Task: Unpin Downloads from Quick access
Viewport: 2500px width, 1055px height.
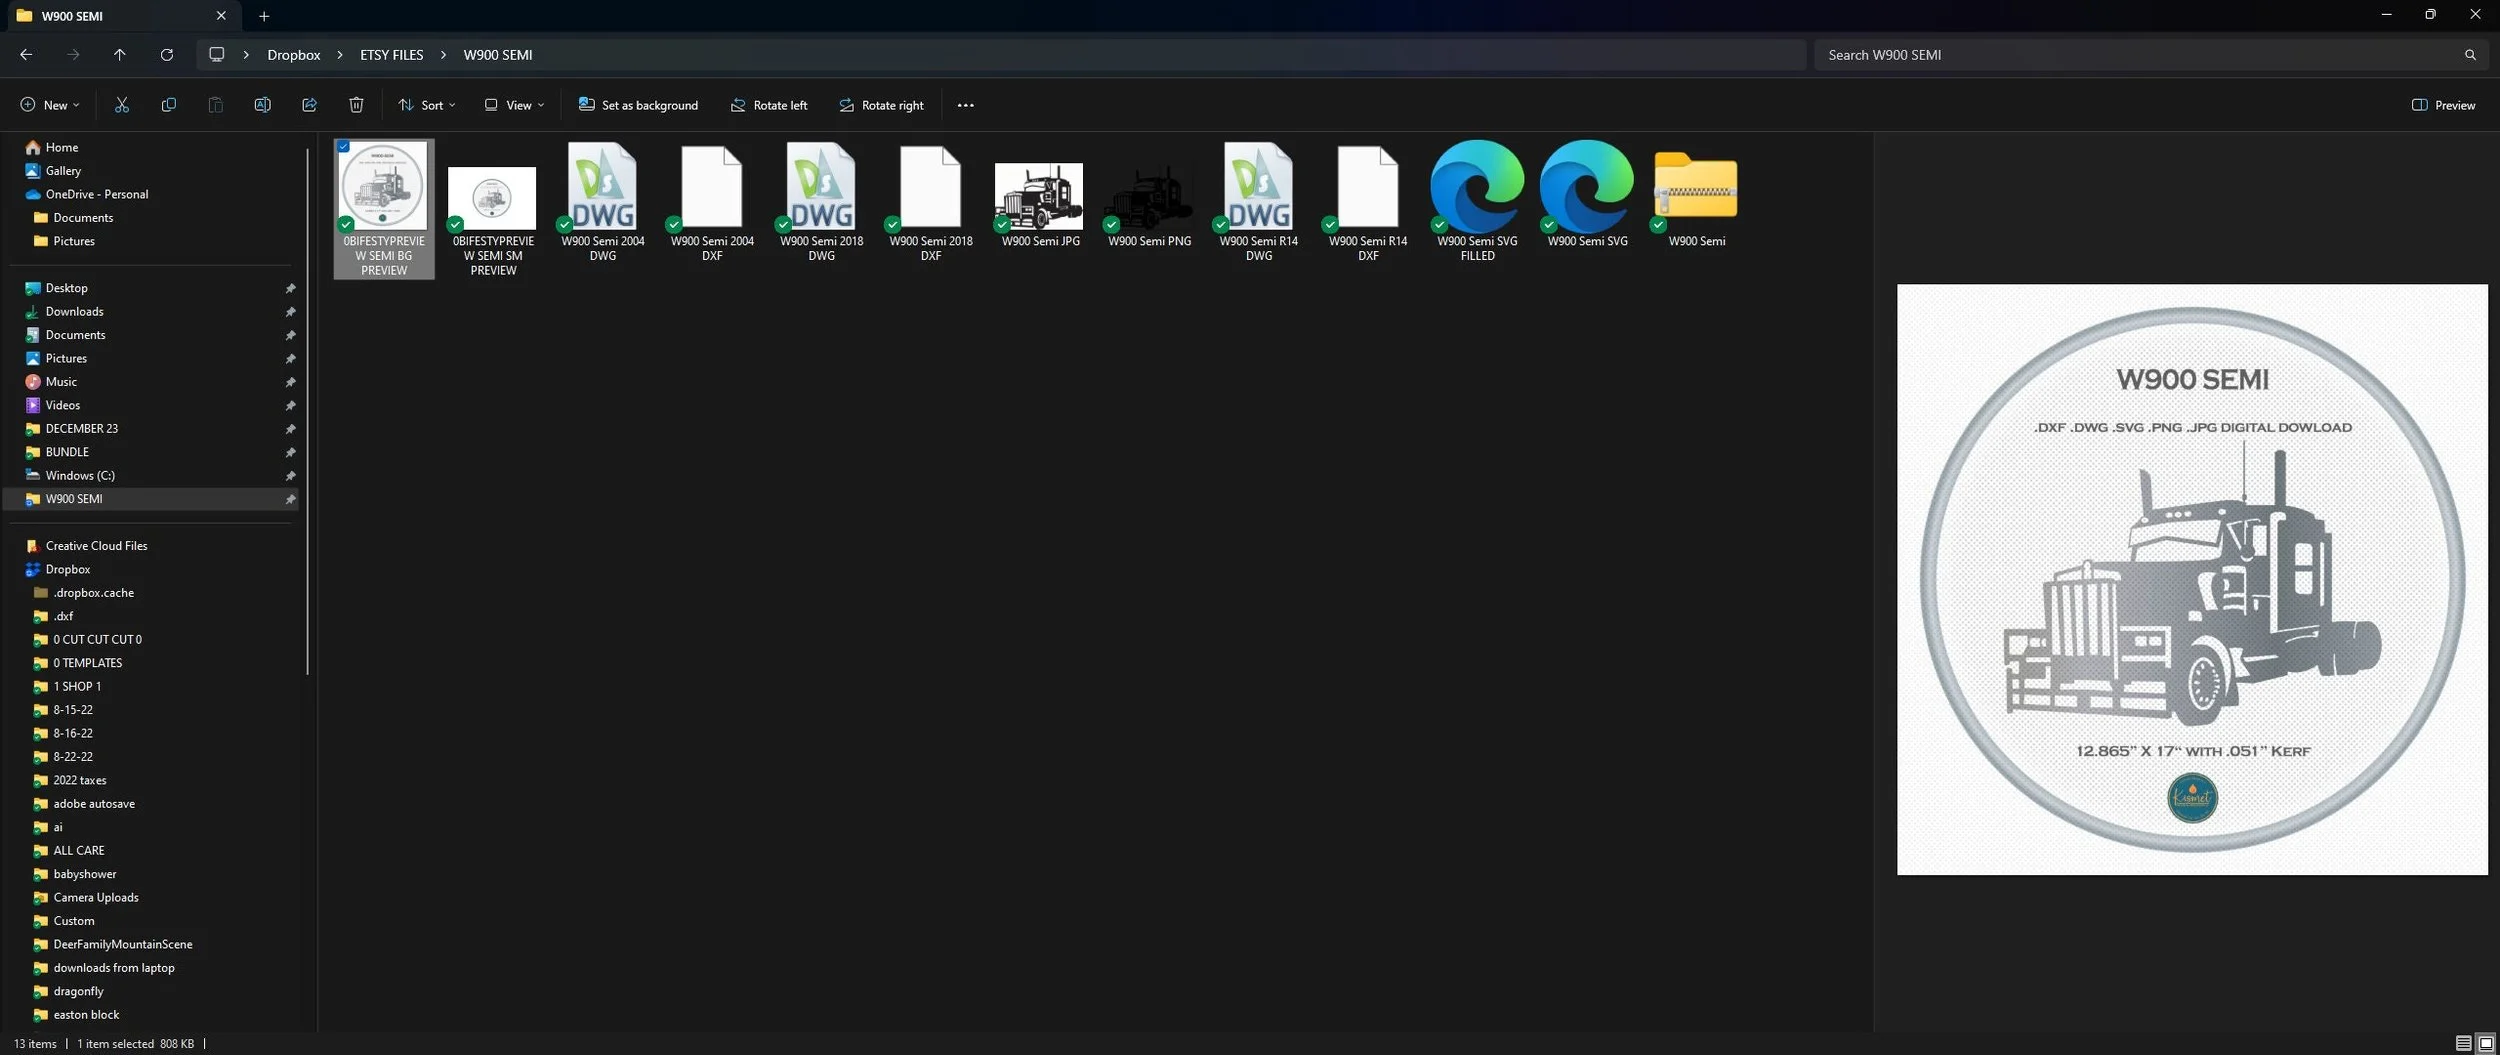Action: 290,312
